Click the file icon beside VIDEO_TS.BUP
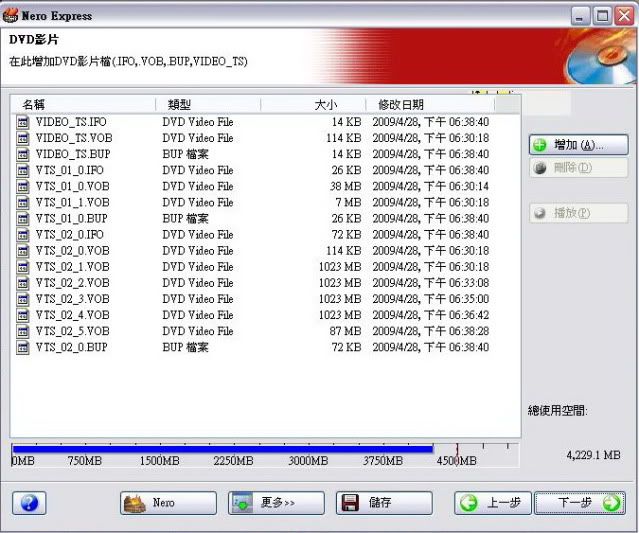The height and width of the screenshot is (533, 639). 23,154
